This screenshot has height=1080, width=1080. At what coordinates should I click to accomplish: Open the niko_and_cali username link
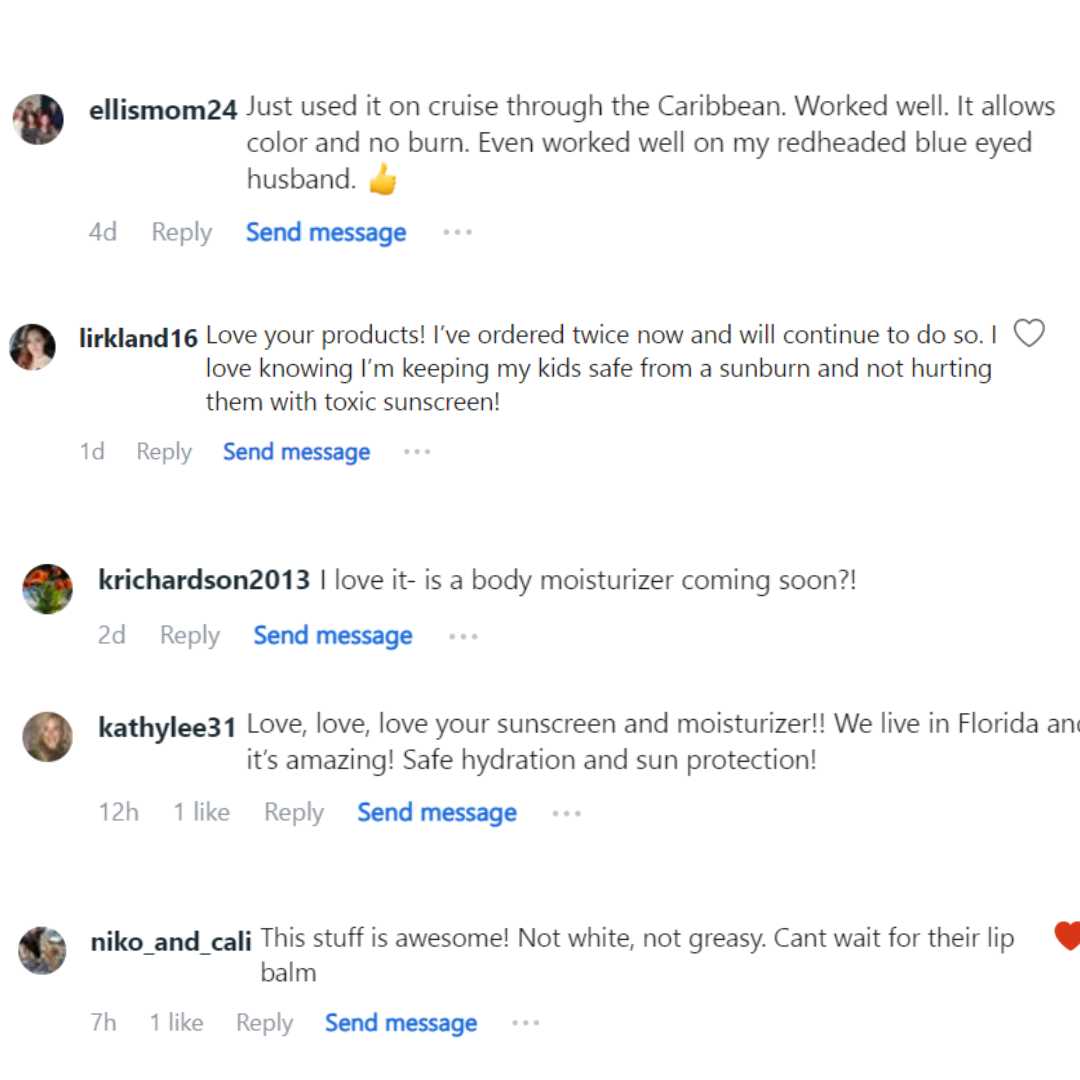tap(171, 942)
